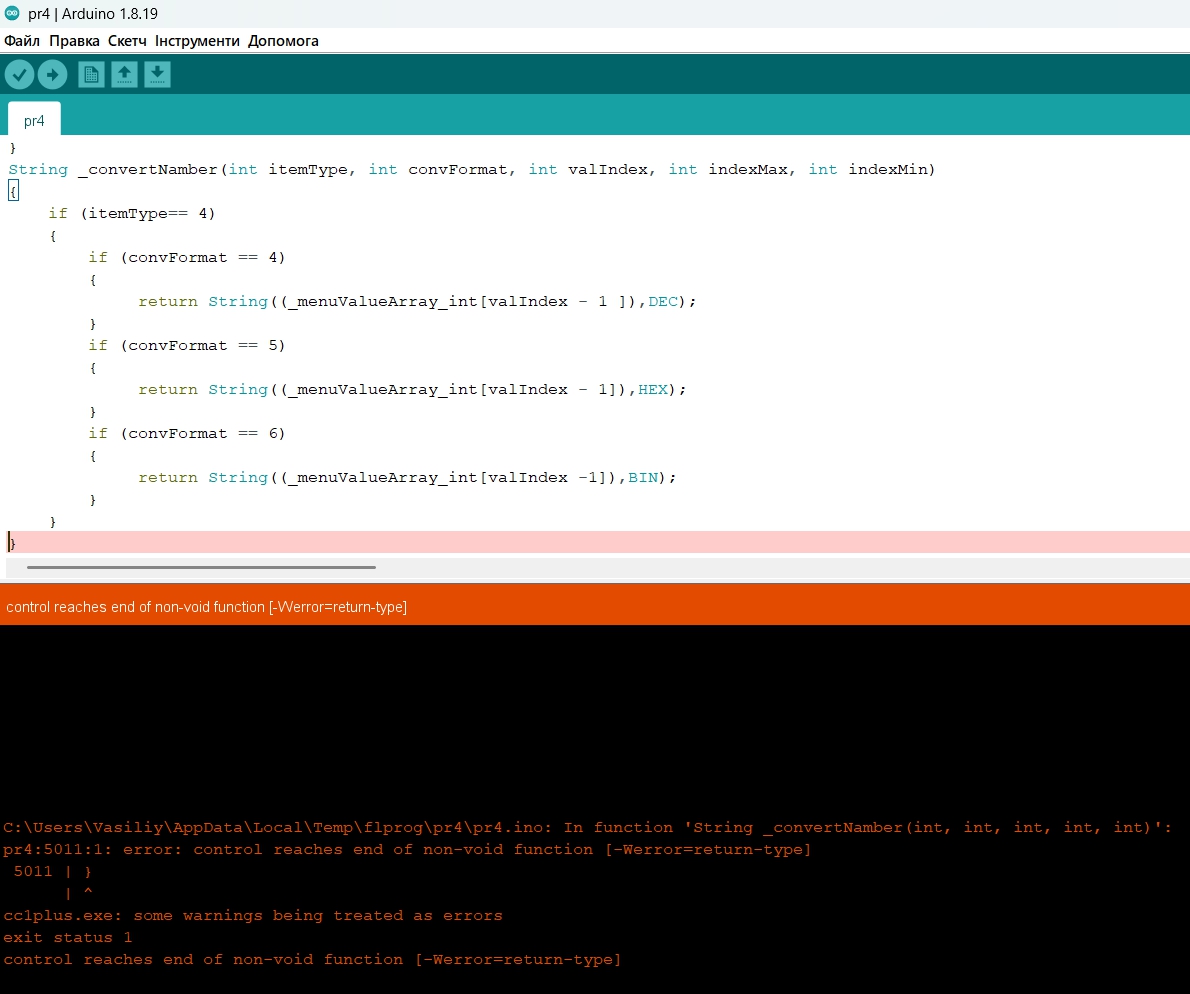
Task: Click the editor's horizontal scrollbar thumb
Action: [x=200, y=567]
